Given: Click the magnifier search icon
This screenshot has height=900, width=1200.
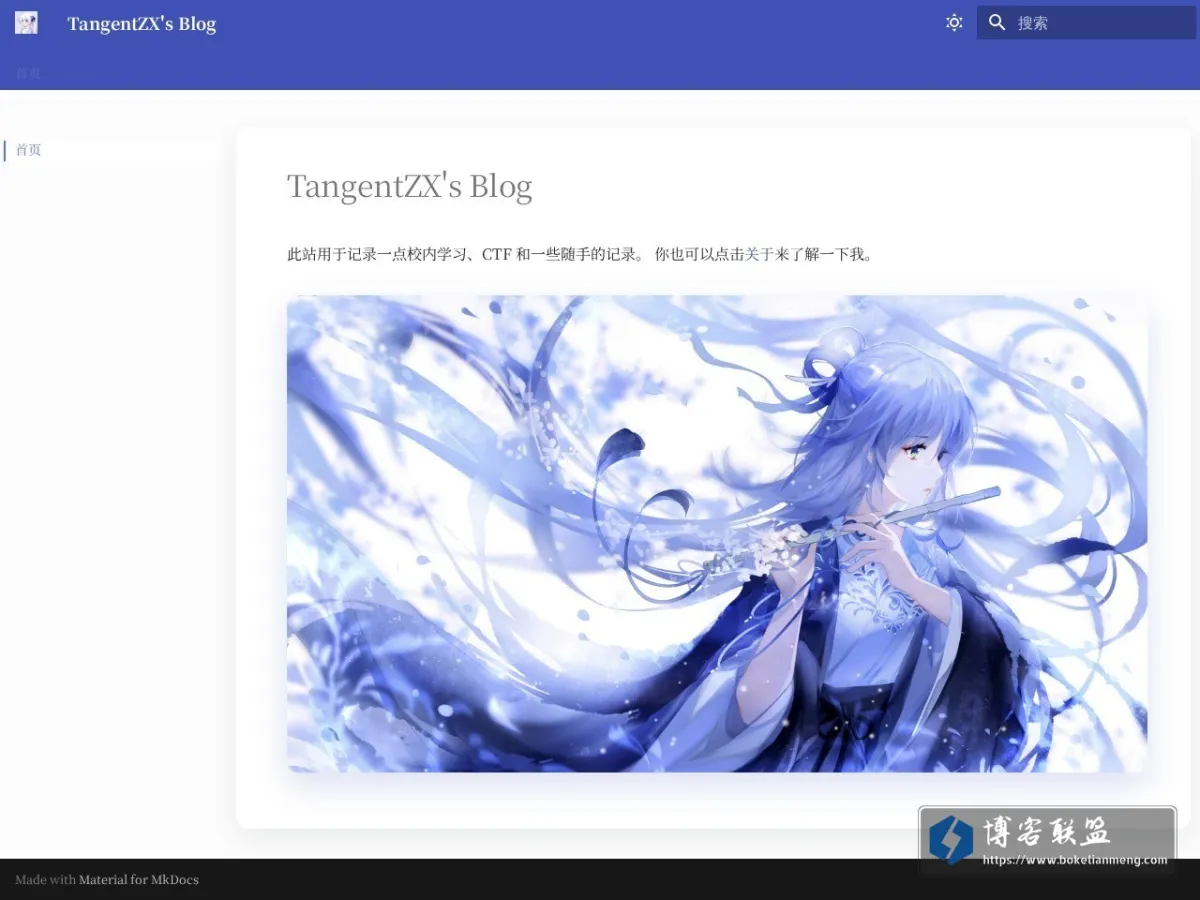Looking at the screenshot, I should coord(997,23).
